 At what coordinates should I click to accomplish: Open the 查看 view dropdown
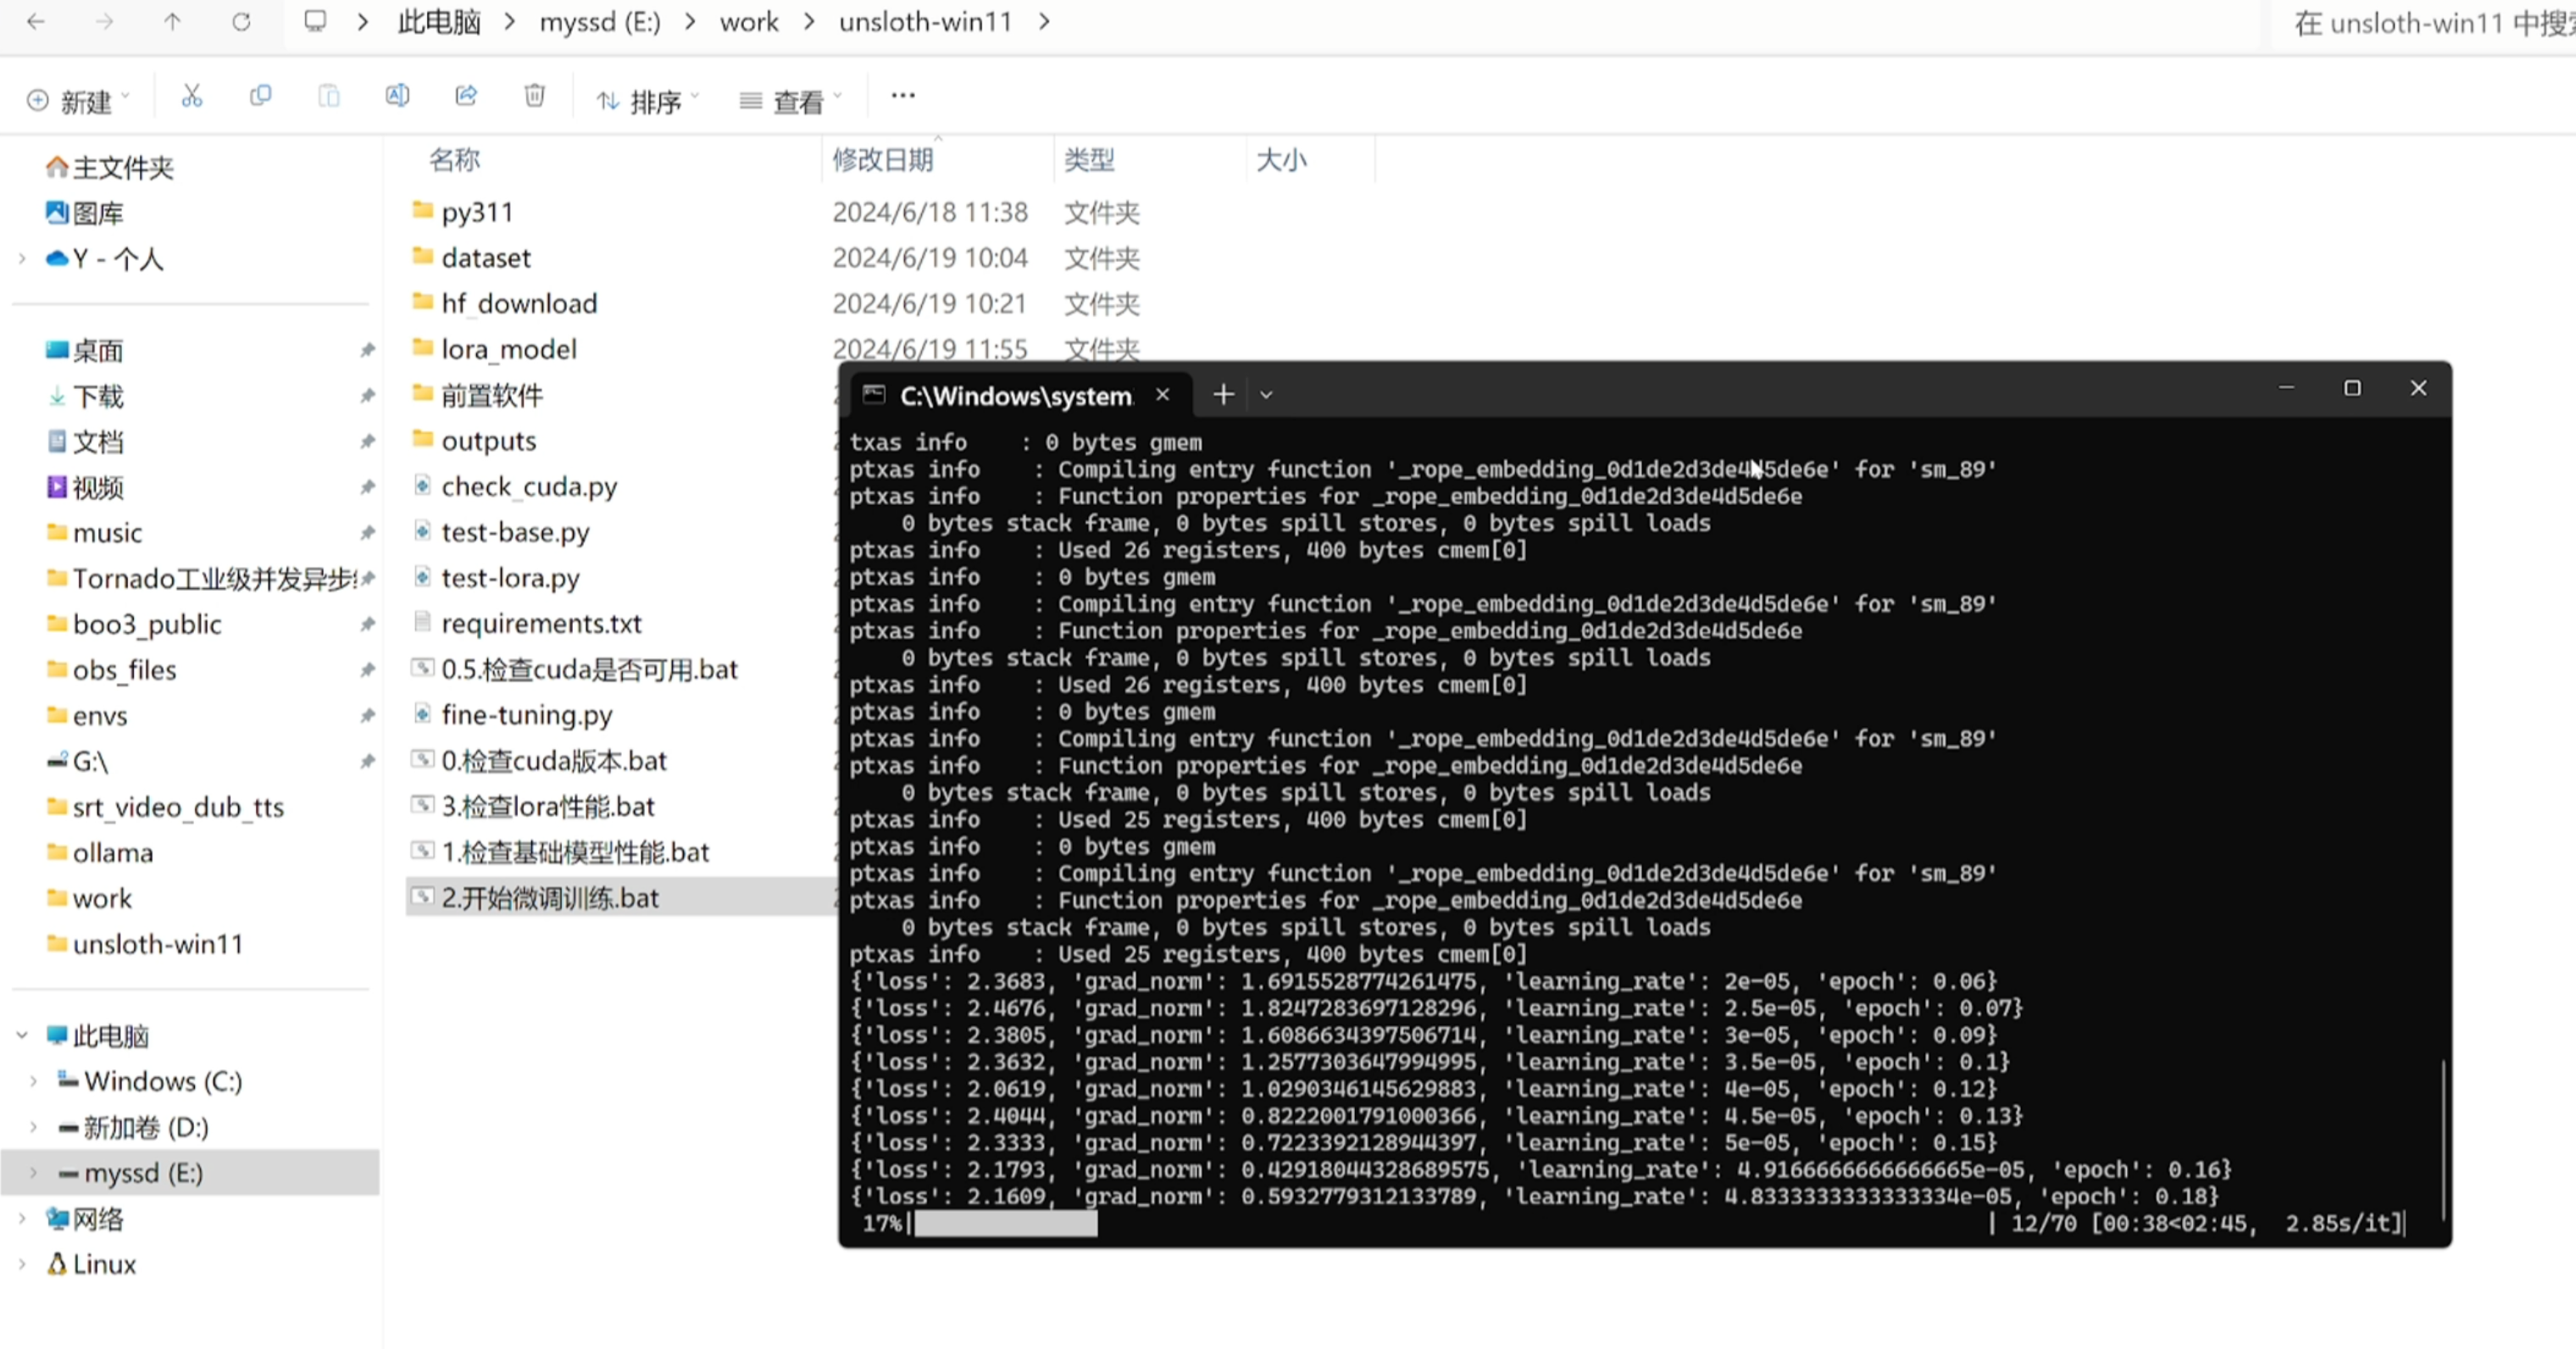coord(790,101)
